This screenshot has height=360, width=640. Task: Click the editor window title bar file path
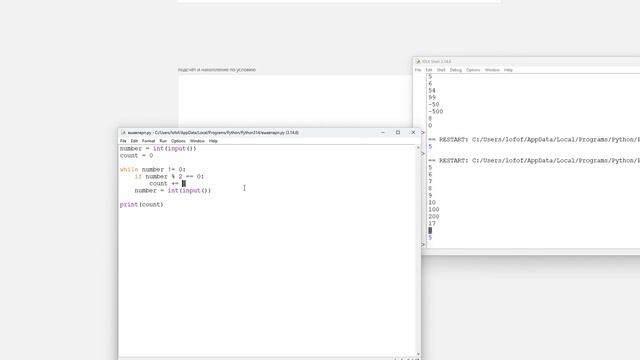[227, 133]
